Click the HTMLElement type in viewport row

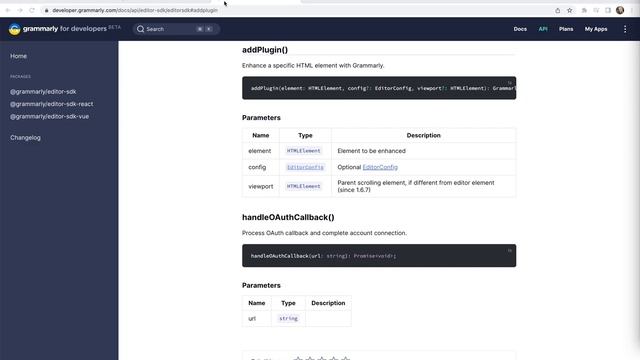pyautogui.click(x=303, y=186)
